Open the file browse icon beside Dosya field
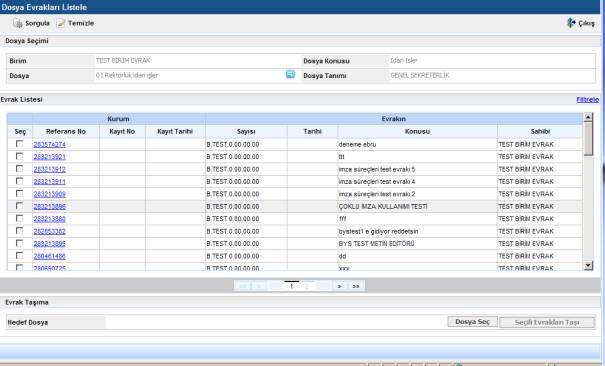605x366 pixels. [290, 74]
